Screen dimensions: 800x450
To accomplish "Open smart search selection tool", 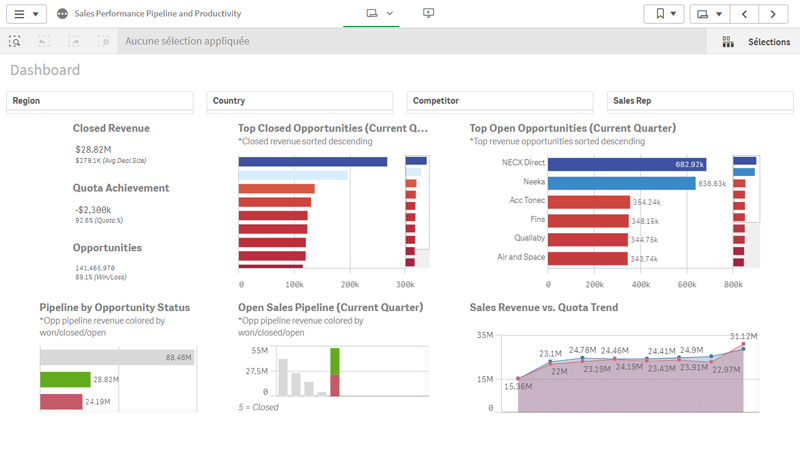I will click(15, 41).
